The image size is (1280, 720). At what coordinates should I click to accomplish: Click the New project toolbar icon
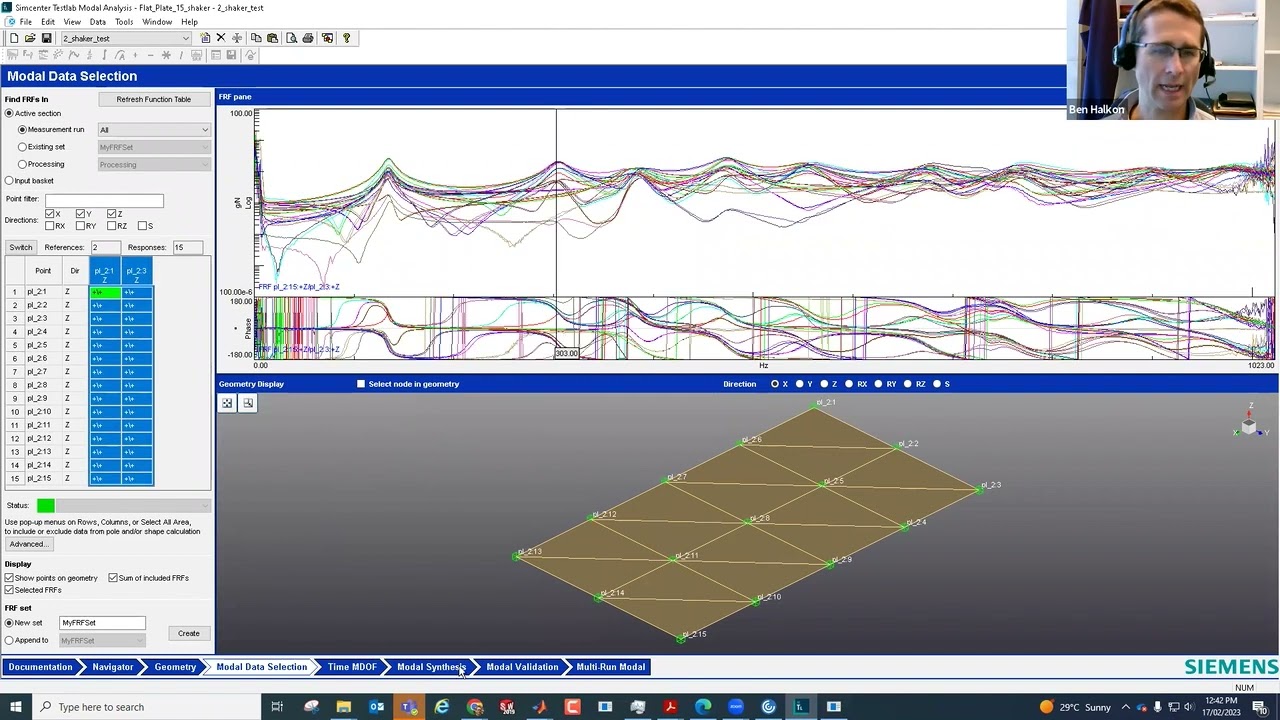14,38
